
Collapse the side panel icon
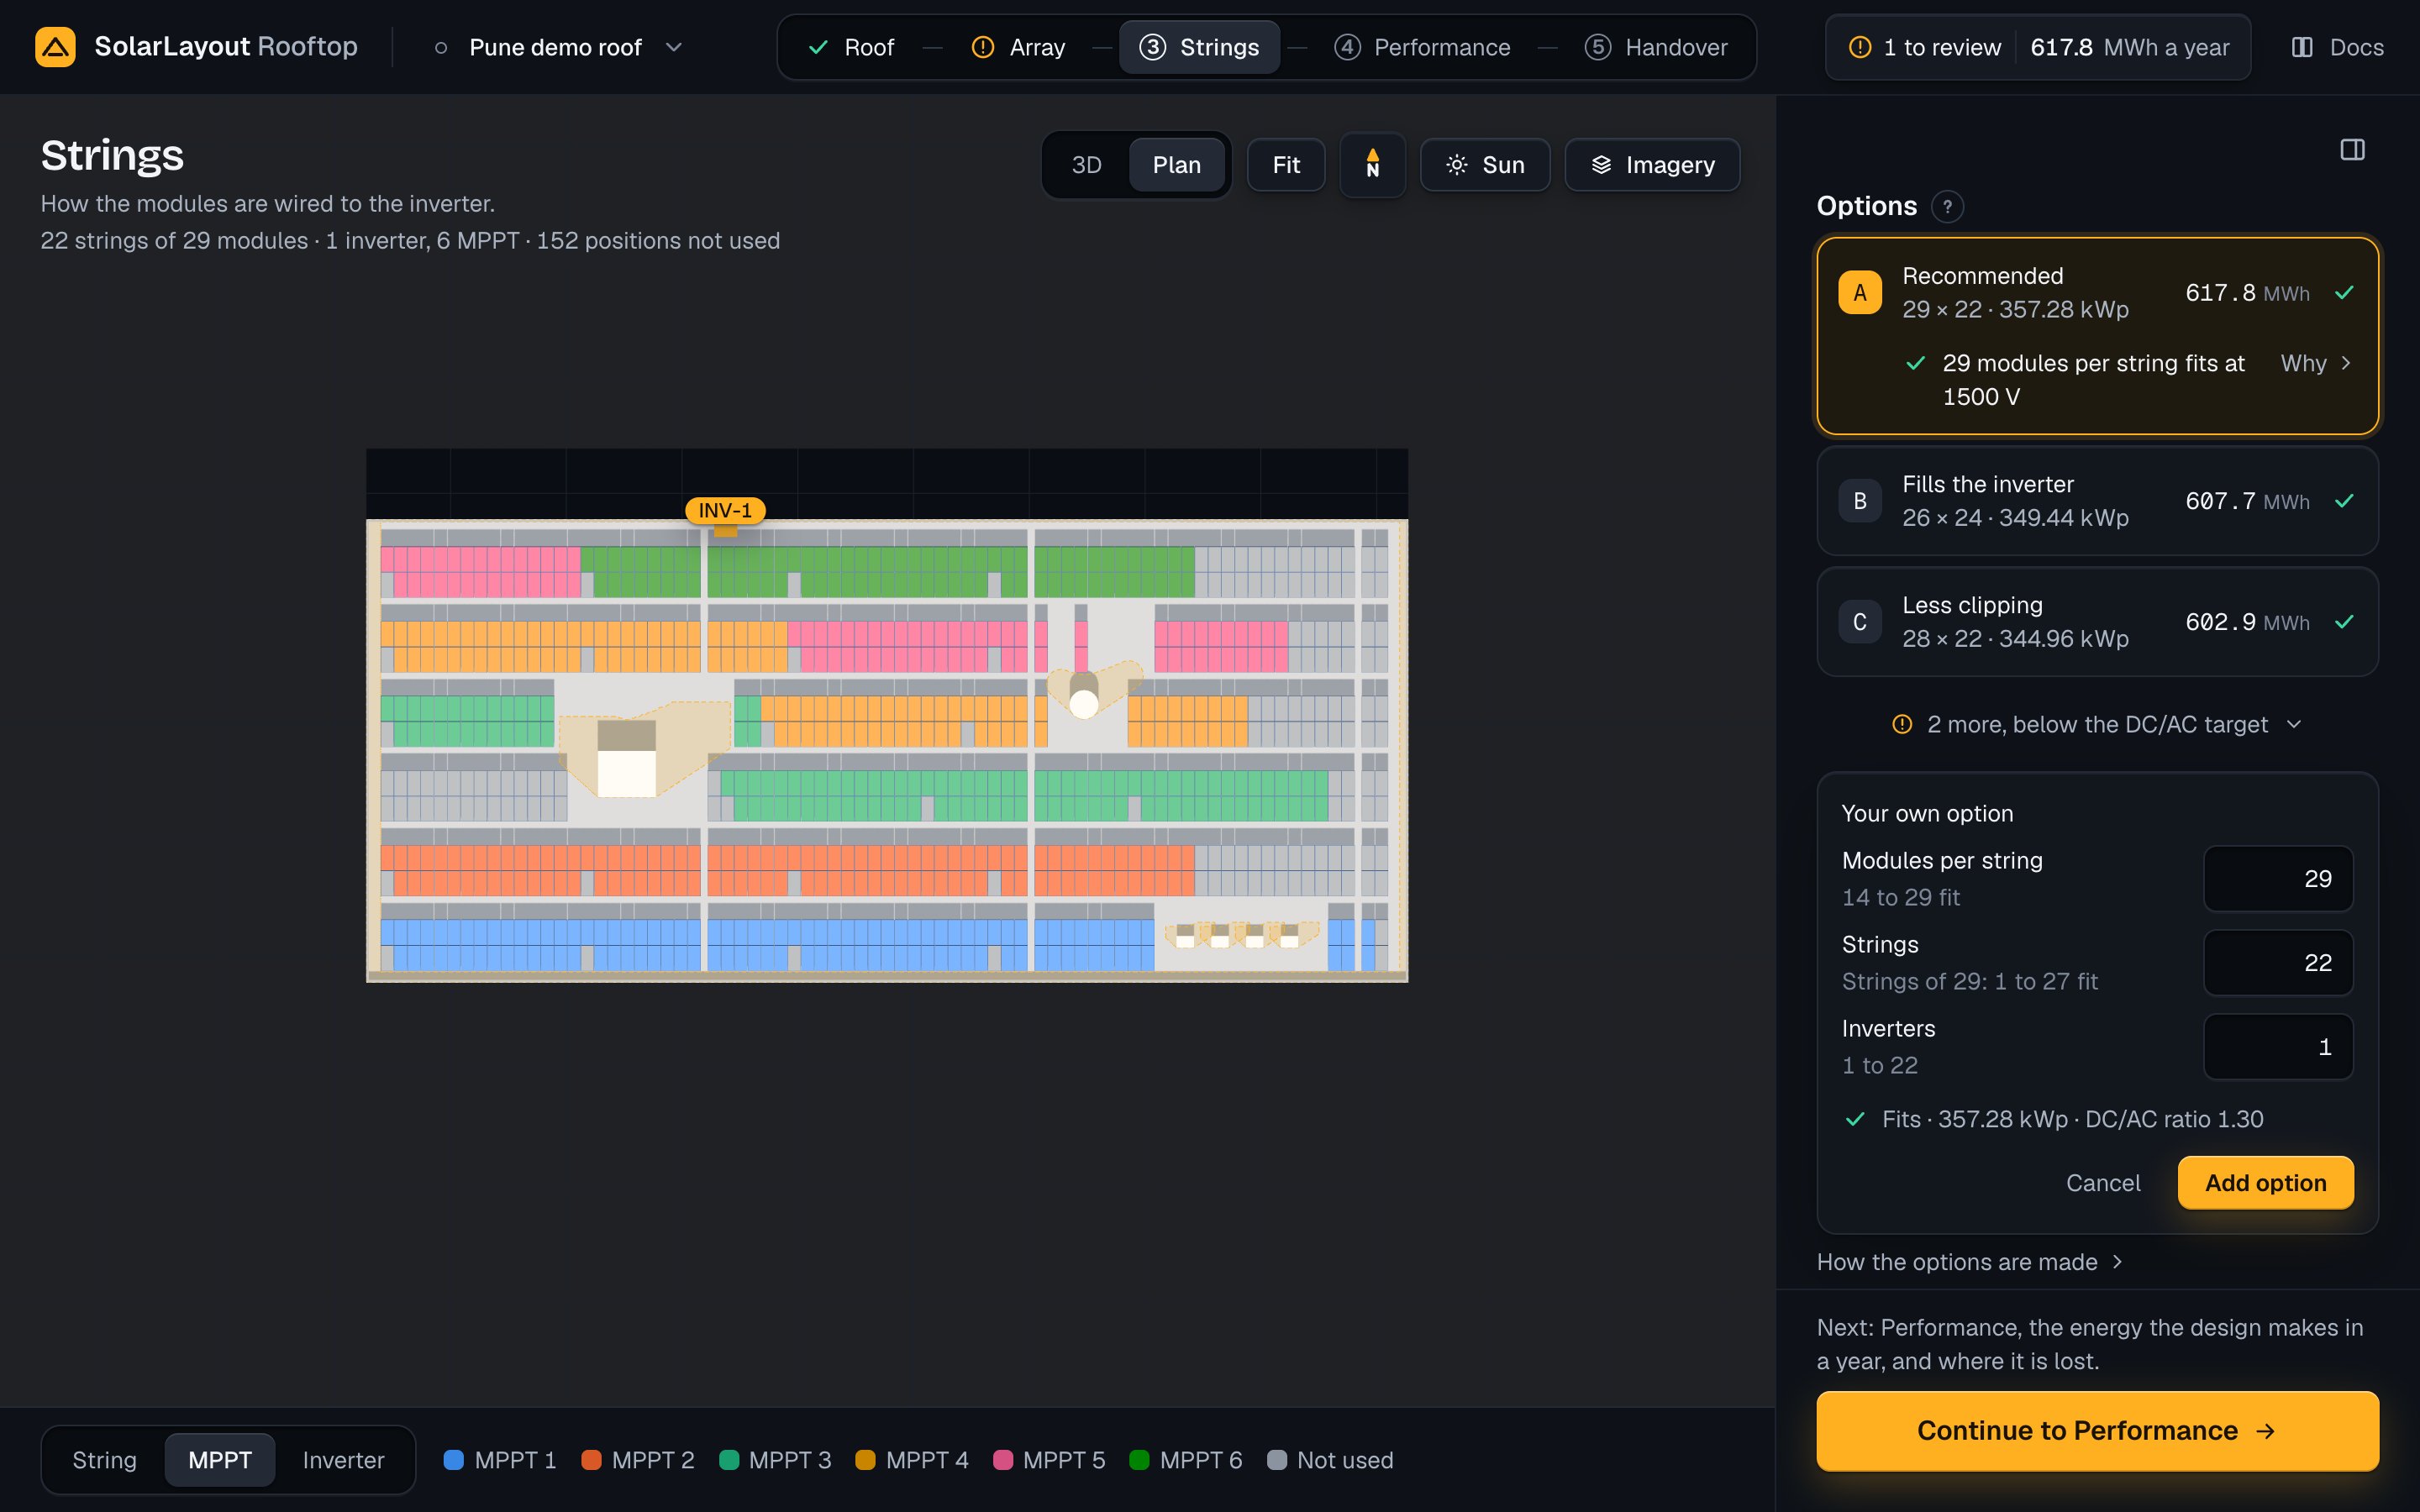pos(2352,150)
